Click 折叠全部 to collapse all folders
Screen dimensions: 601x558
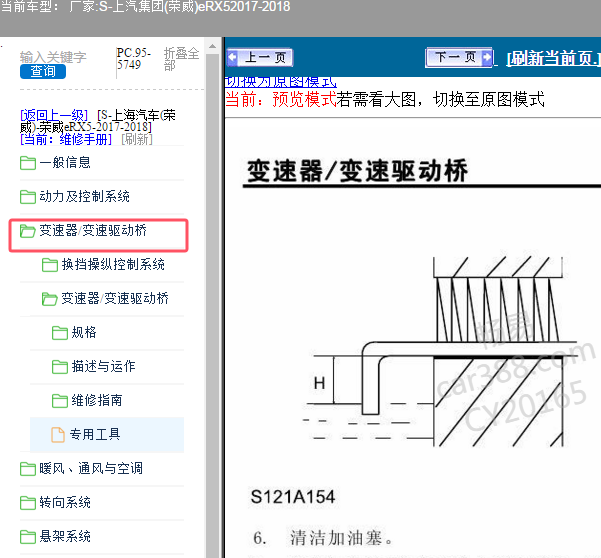[181, 59]
